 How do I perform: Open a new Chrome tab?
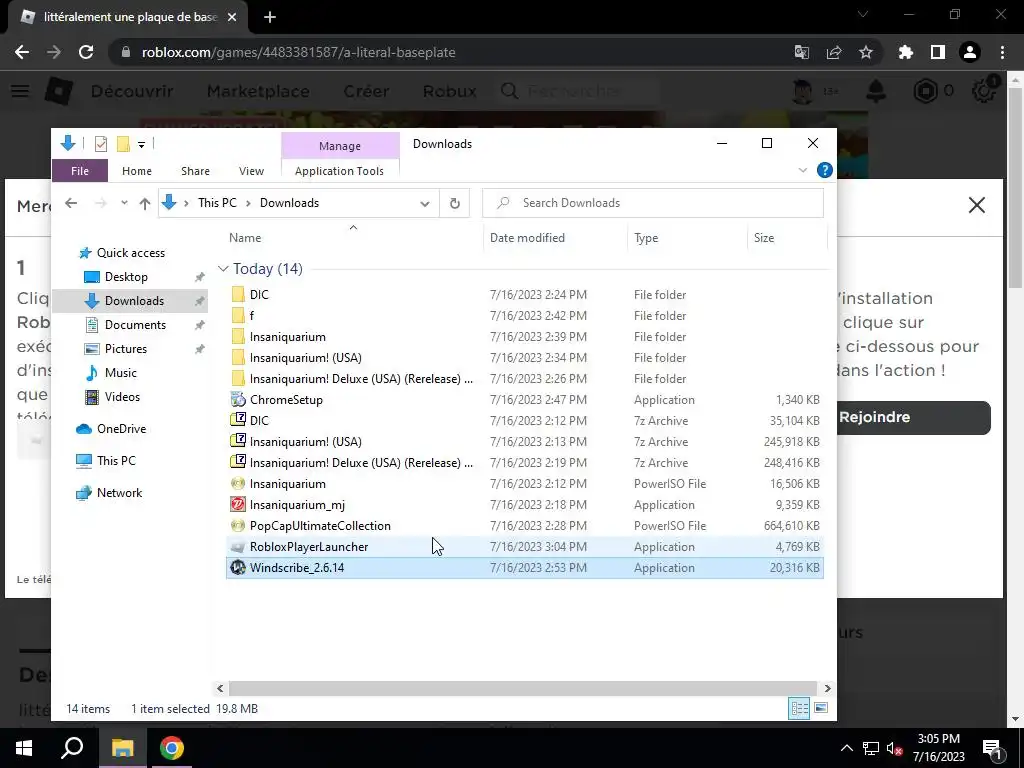270,17
